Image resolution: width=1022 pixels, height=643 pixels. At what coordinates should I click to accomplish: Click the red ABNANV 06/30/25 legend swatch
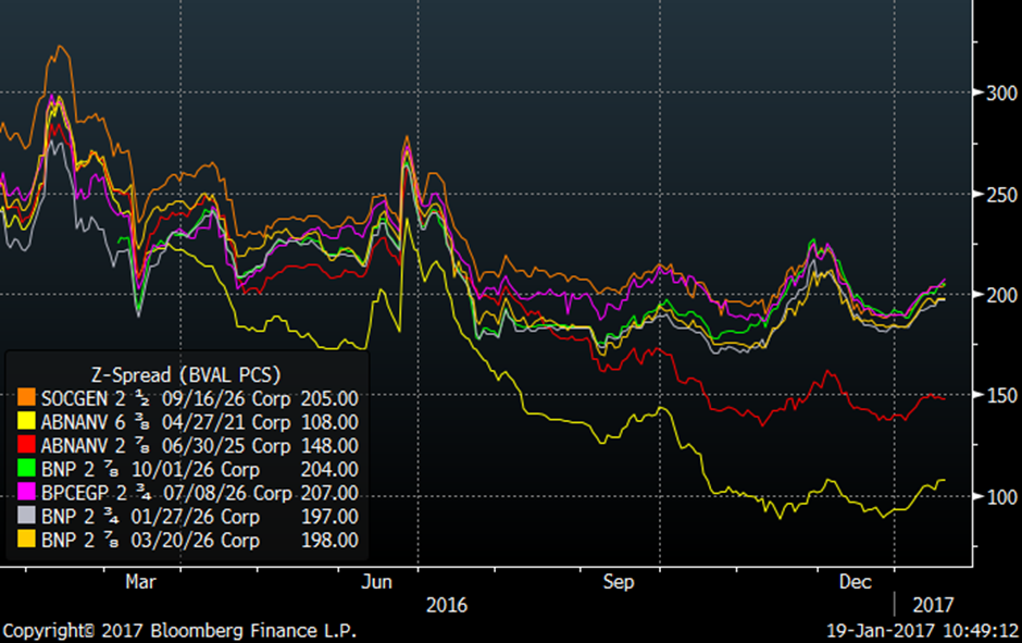point(26,445)
